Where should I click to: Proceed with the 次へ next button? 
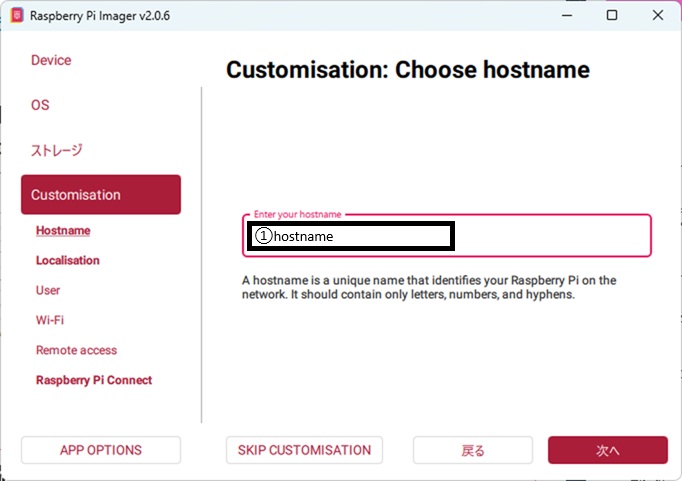[607, 450]
